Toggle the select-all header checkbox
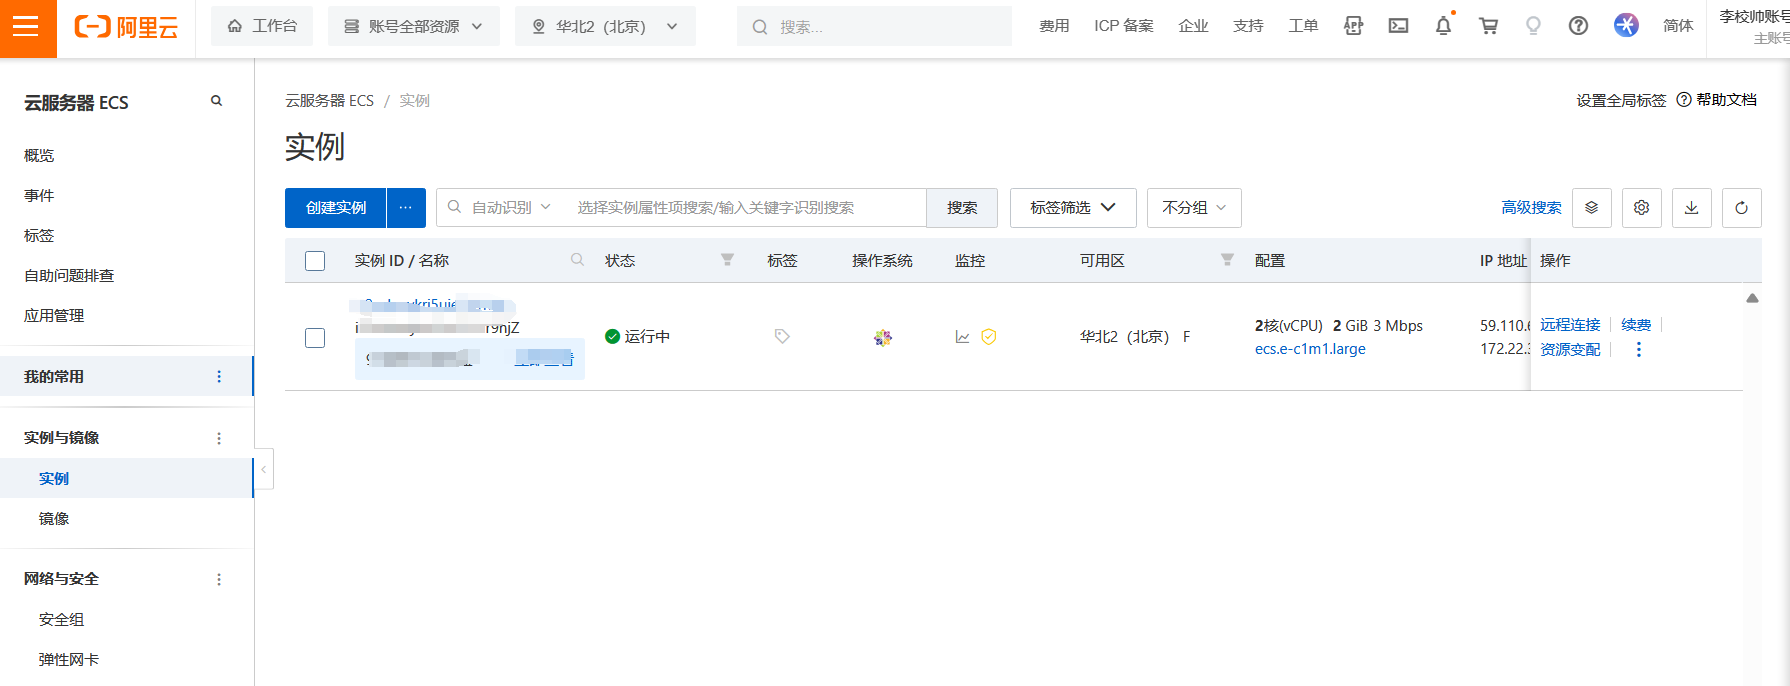The height and width of the screenshot is (686, 1790). 315,261
